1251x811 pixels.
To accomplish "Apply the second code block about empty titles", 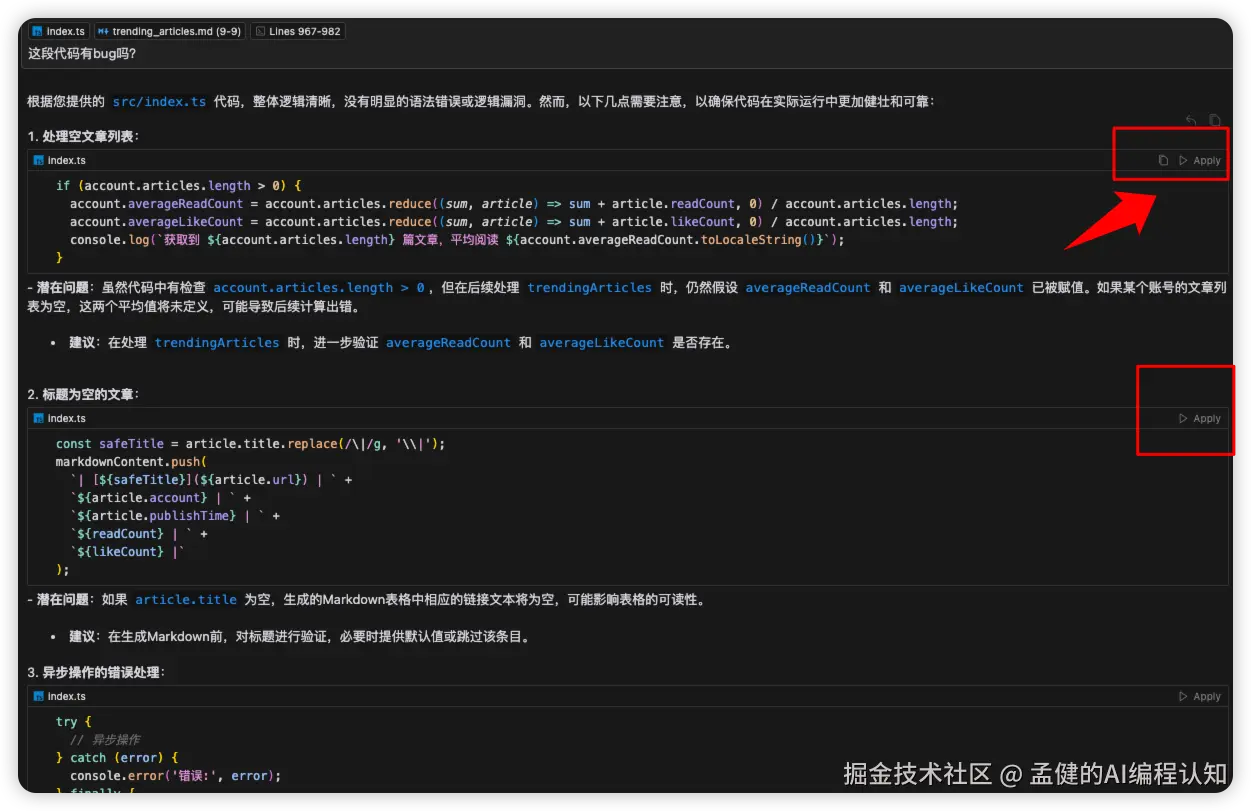I will tap(1200, 419).
